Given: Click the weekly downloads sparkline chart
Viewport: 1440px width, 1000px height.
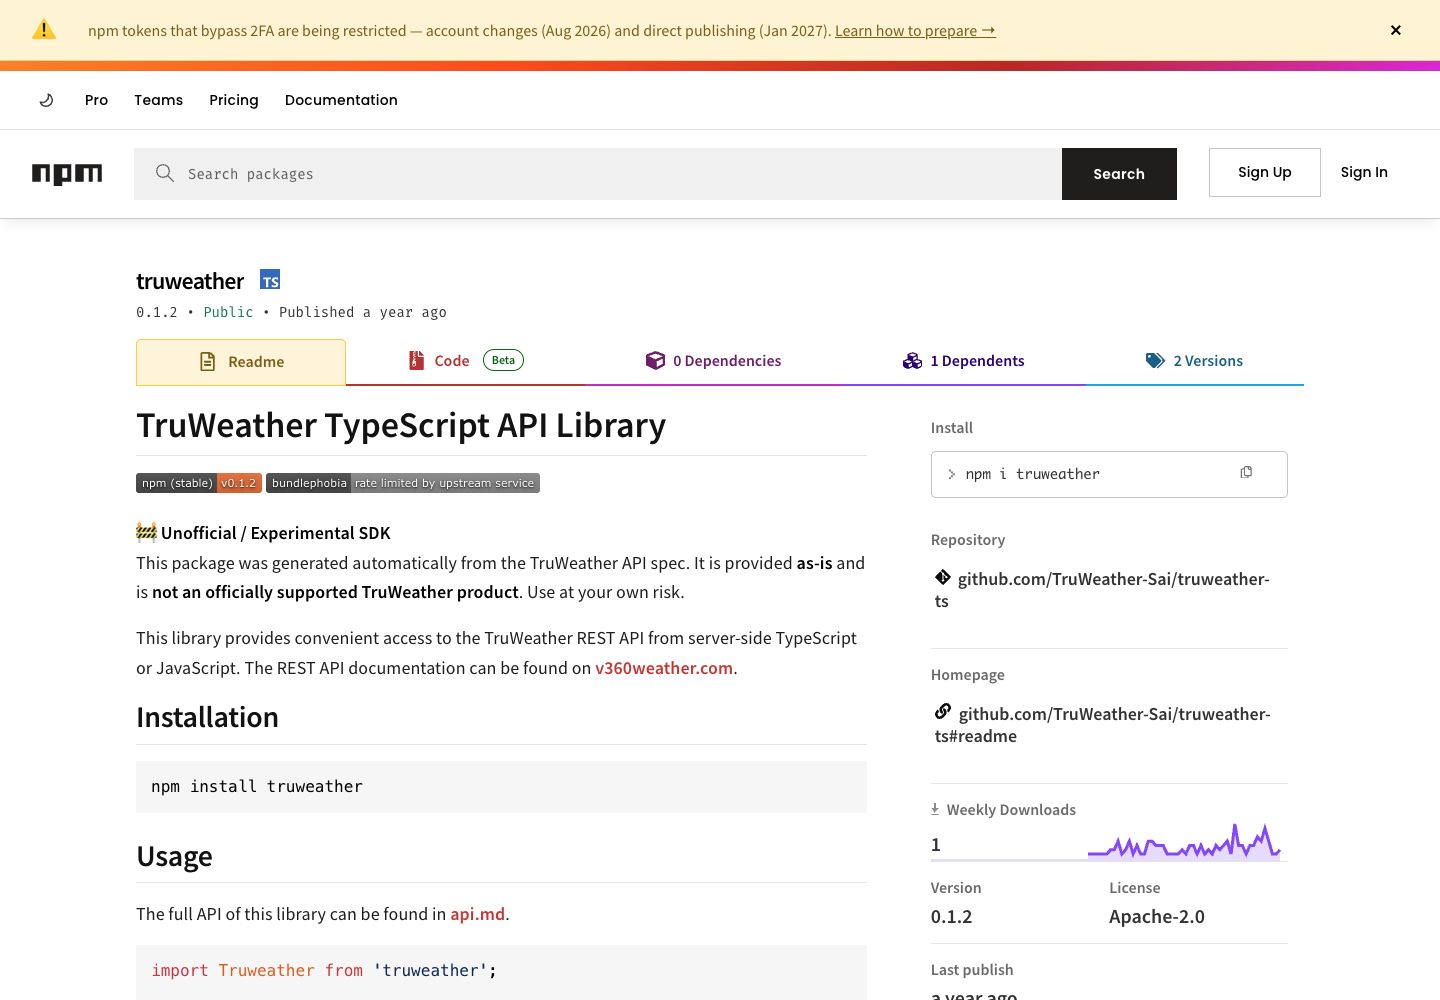Looking at the screenshot, I should point(1184,842).
